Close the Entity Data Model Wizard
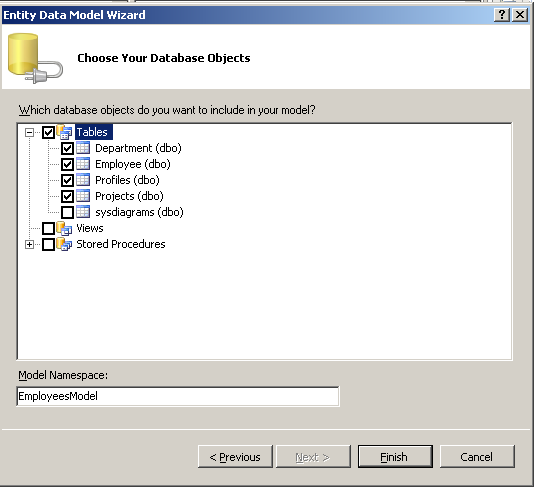Viewport: 534px width, 487px height. [520, 15]
